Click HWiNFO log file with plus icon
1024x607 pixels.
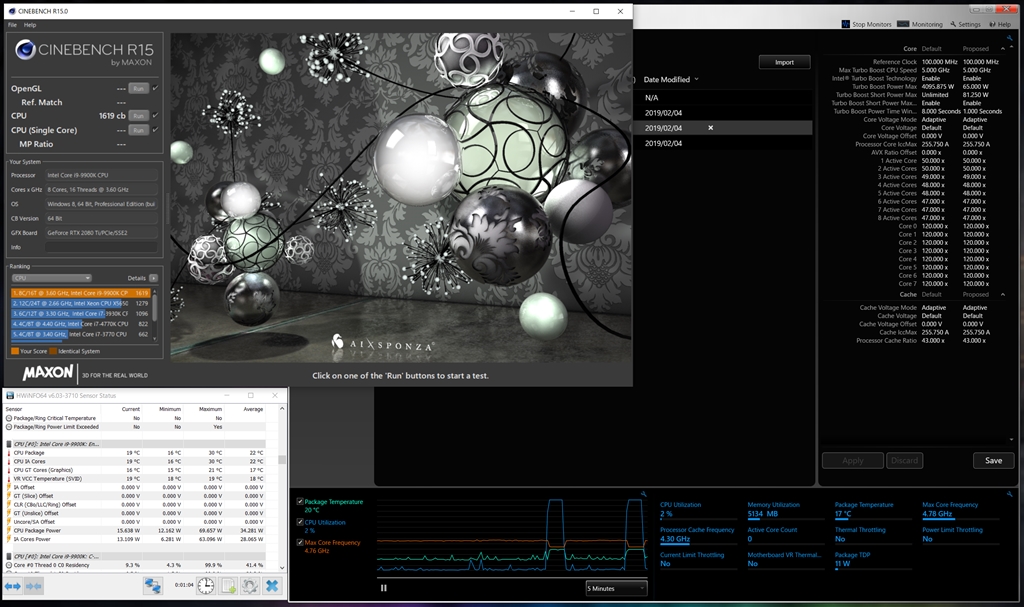point(228,586)
